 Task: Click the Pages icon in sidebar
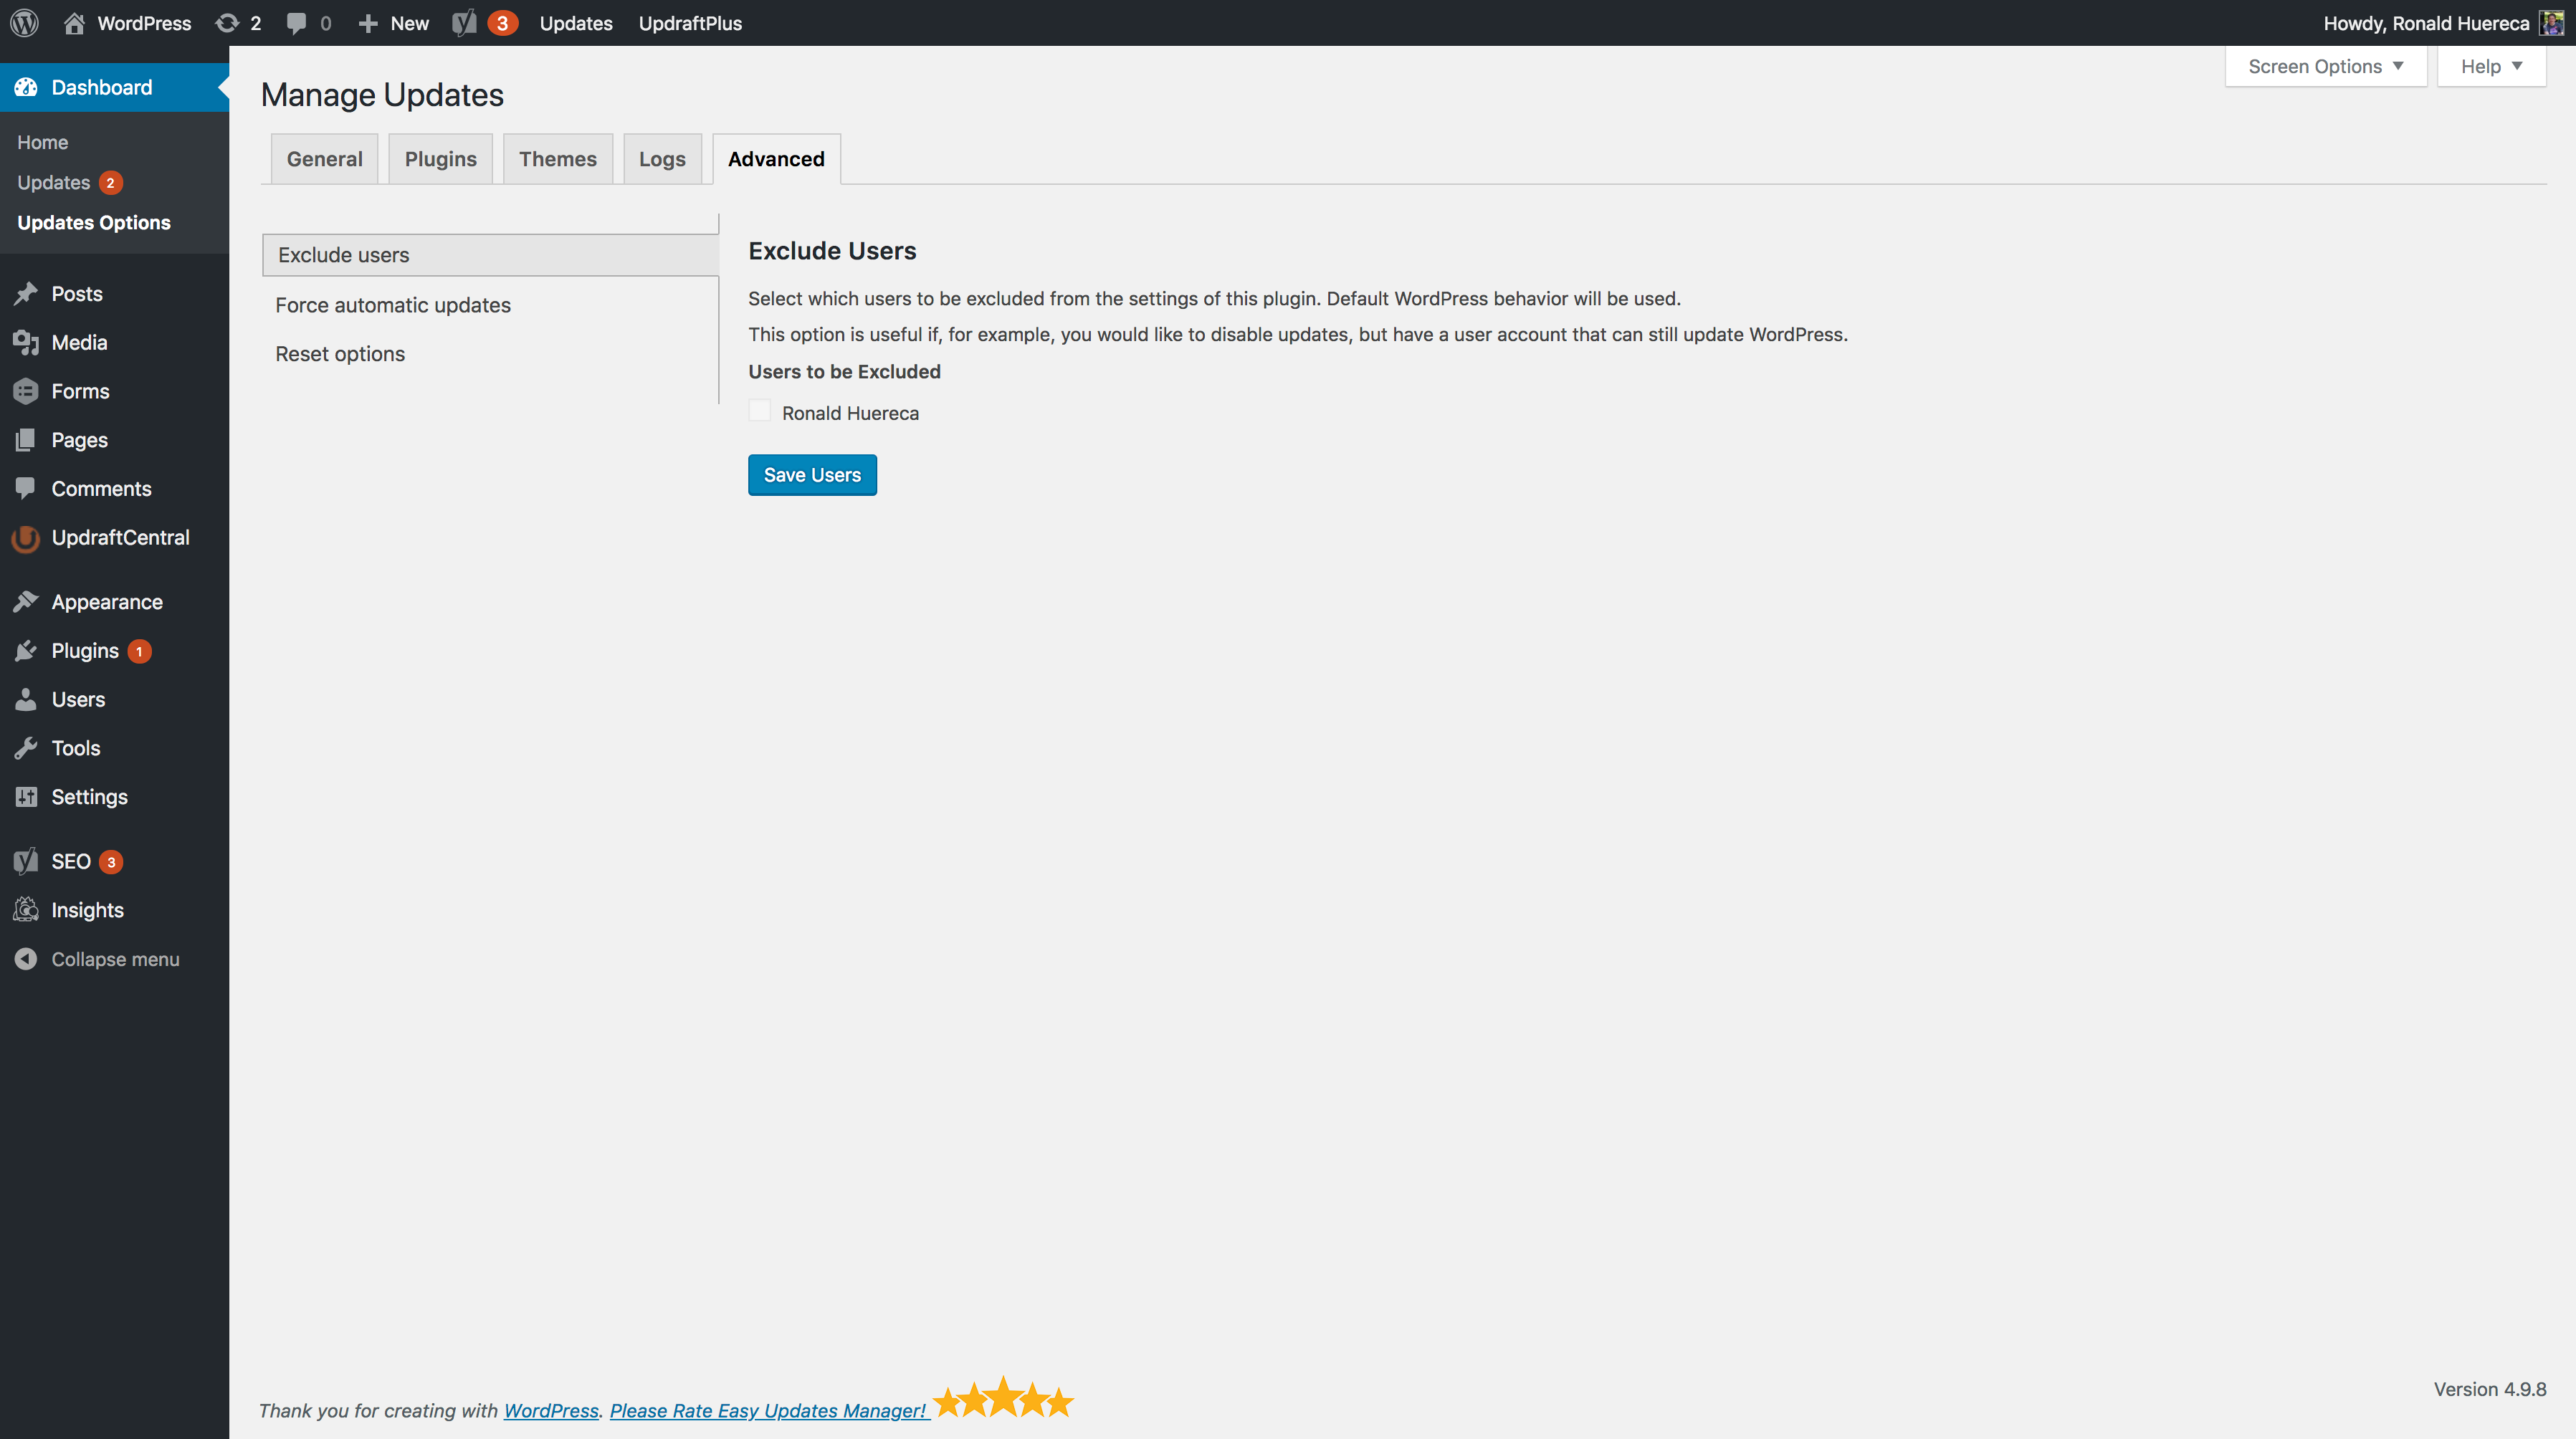pos(26,440)
